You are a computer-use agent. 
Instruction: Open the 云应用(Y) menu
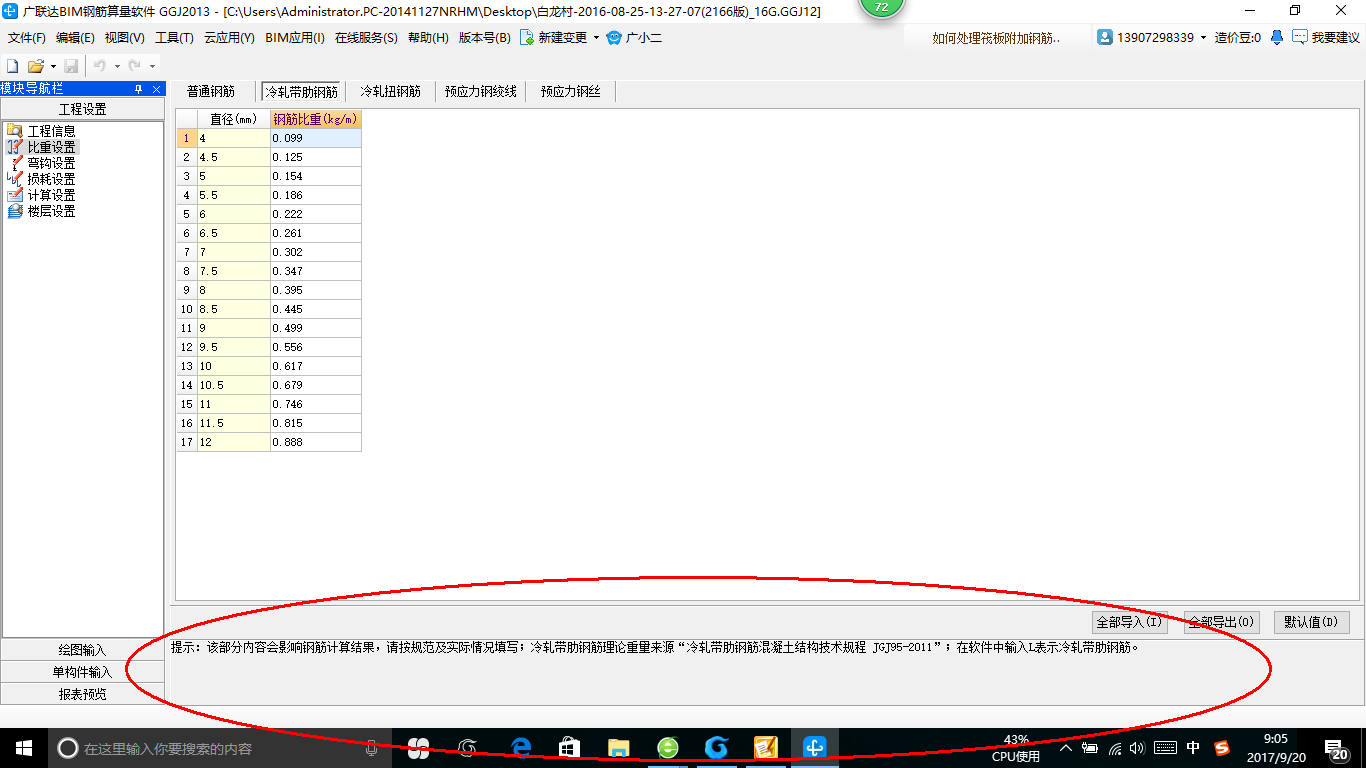(229, 38)
